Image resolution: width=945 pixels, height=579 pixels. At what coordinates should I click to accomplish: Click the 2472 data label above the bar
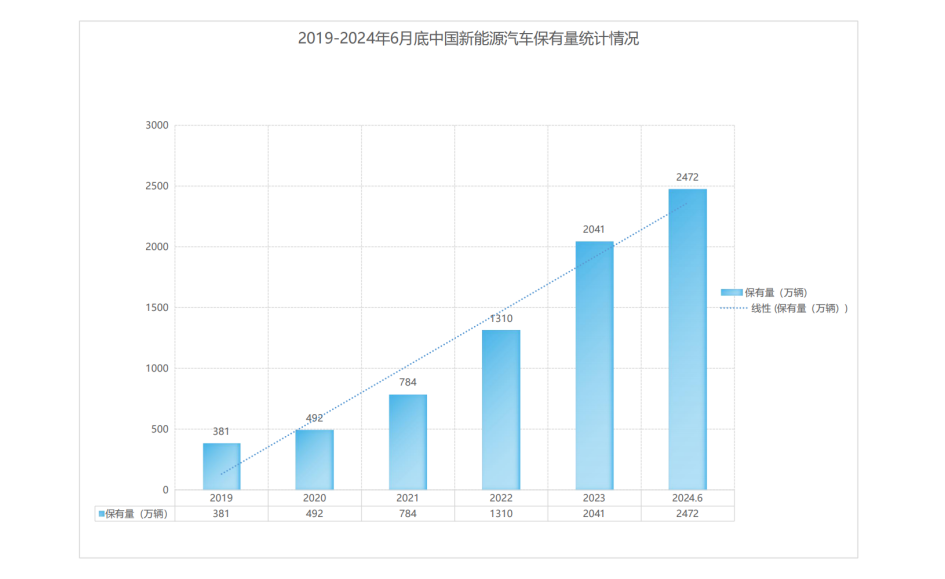coord(687,177)
